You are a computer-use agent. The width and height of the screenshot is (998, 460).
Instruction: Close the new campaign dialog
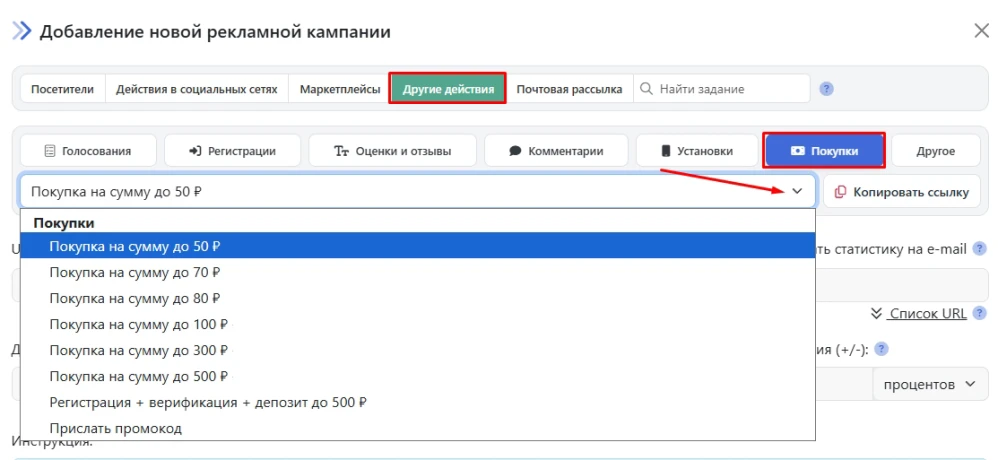click(981, 31)
